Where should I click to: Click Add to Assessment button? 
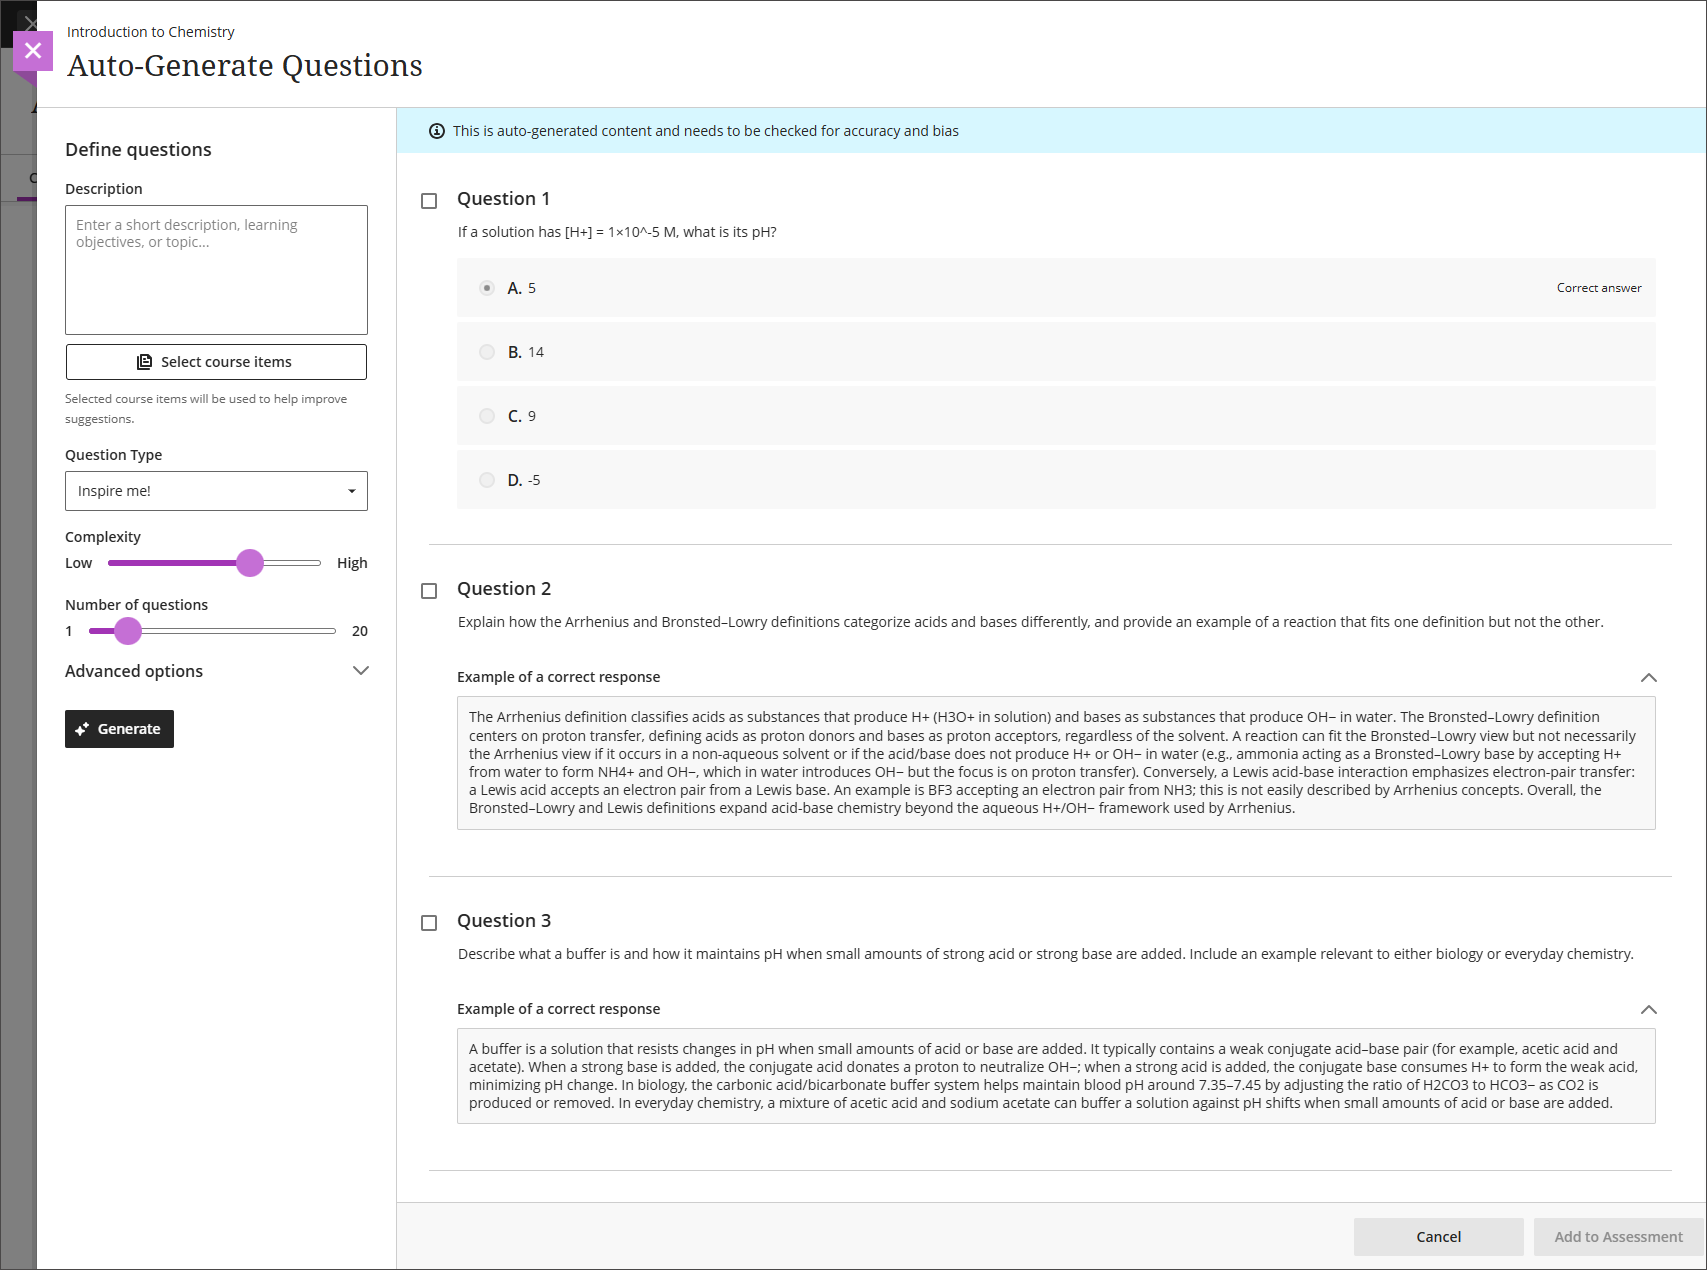1618,1237
